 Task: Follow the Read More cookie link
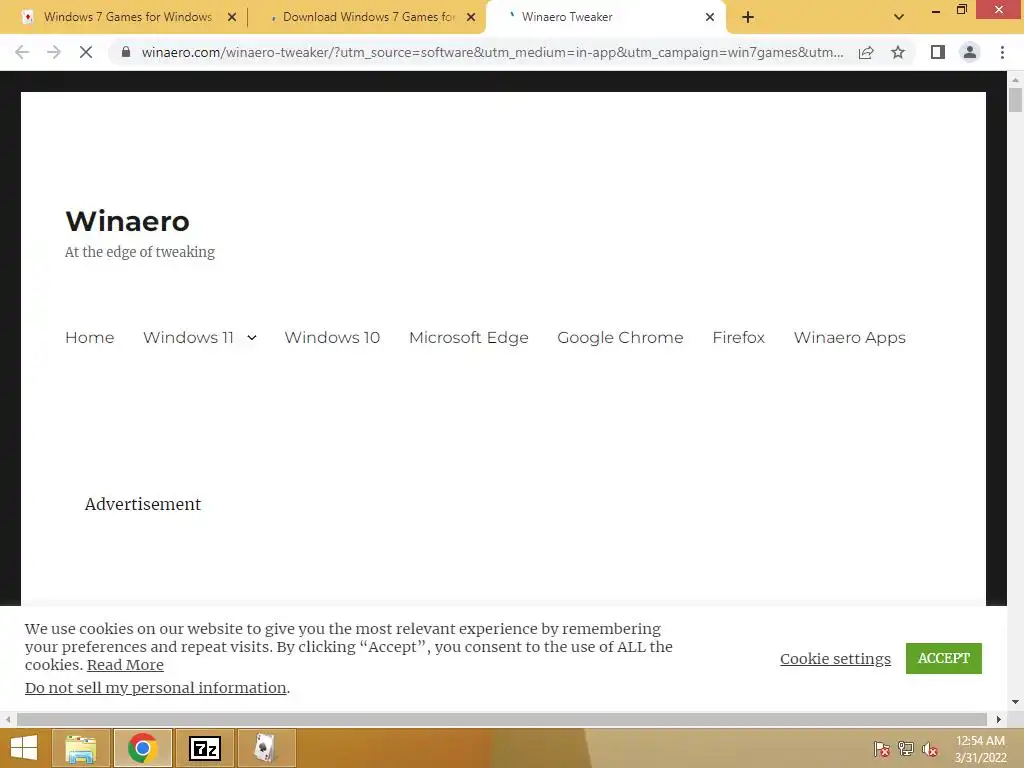tap(125, 665)
